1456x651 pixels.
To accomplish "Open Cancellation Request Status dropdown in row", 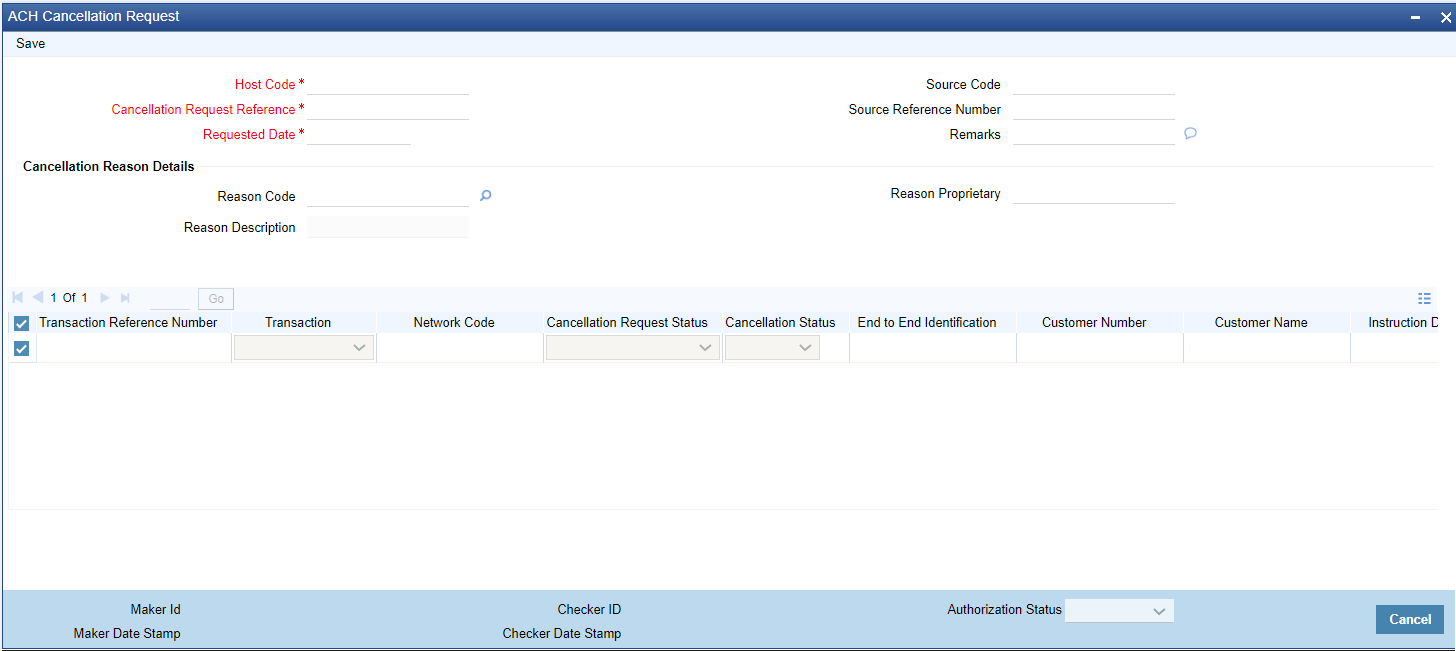I will pyautogui.click(x=633, y=348).
